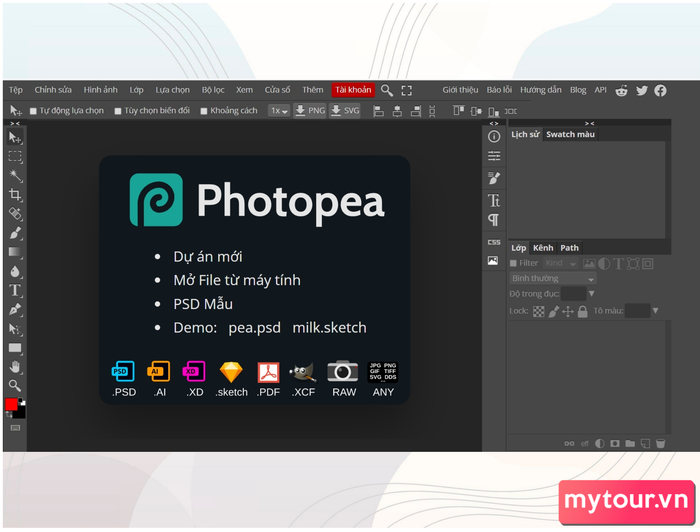
Task: Enable Khoảng cách checkbox
Action: (x=204, y=111)
